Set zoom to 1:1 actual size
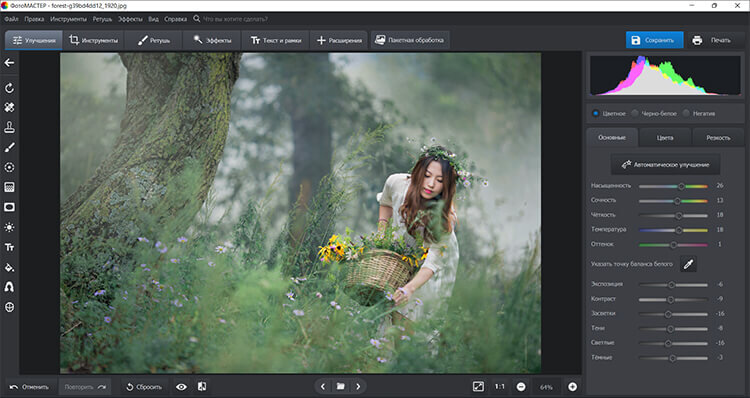Viewport: 750px width, 398px height. tap(499, 387)
